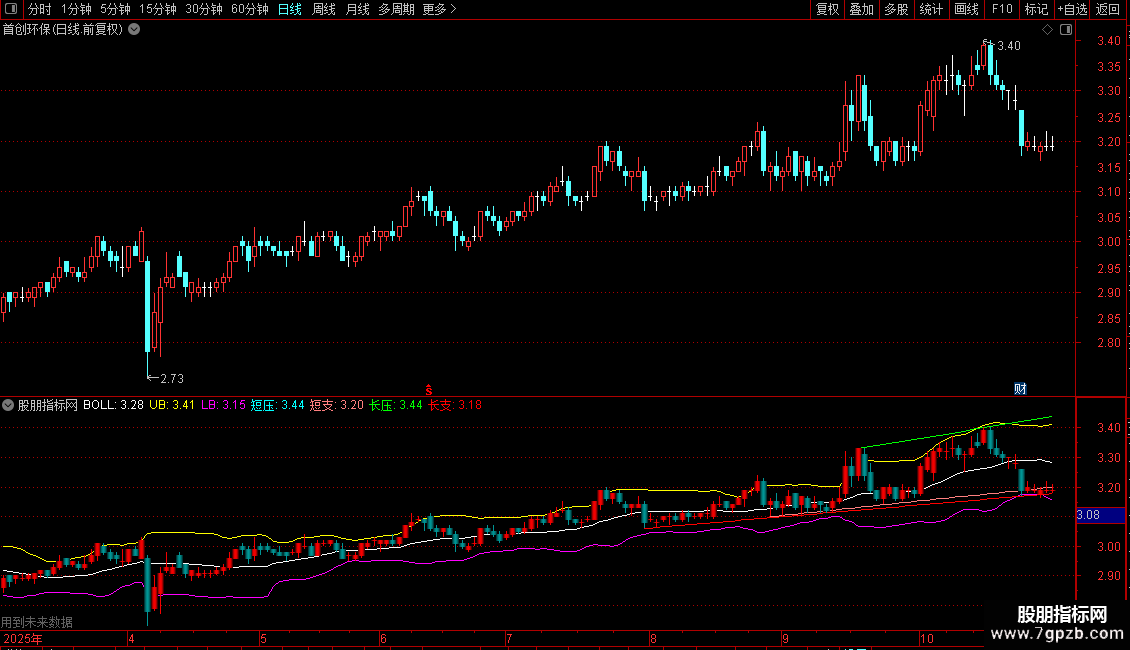Click the 短支: 3.20 indicator value
Screen dimensions: 1130x650
(x=337, y=405)
